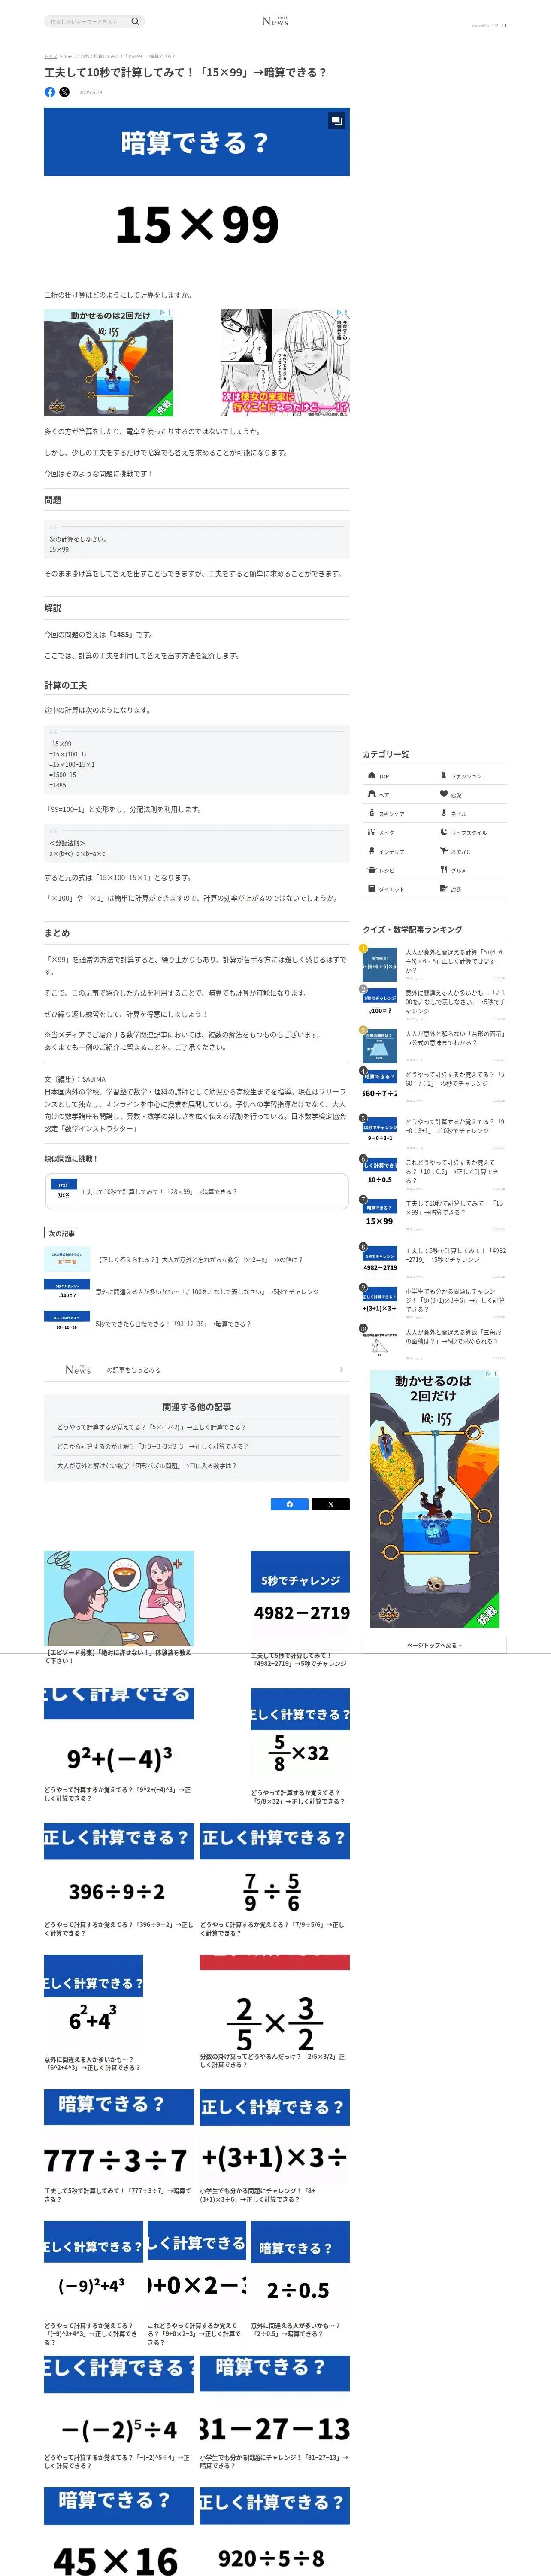Open the (−9)²+4³ article card
The width and height of the screenshot is (551, 2576).
click(93, 2283)
